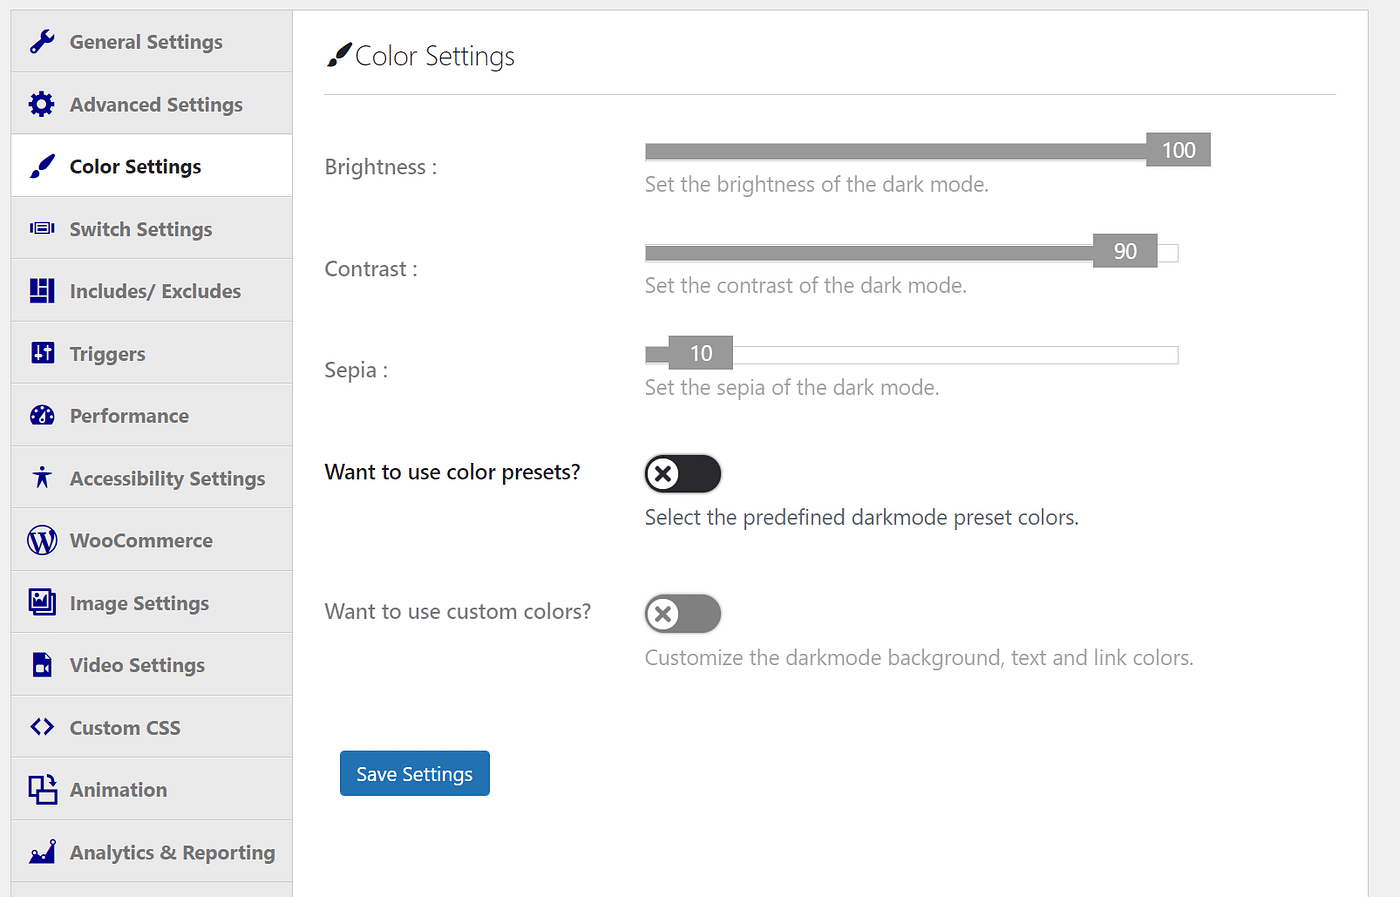This screenshot has width=1400, height=897.
Task: Click the Brightness slider handle
Action: click(x=1178, y=149)
